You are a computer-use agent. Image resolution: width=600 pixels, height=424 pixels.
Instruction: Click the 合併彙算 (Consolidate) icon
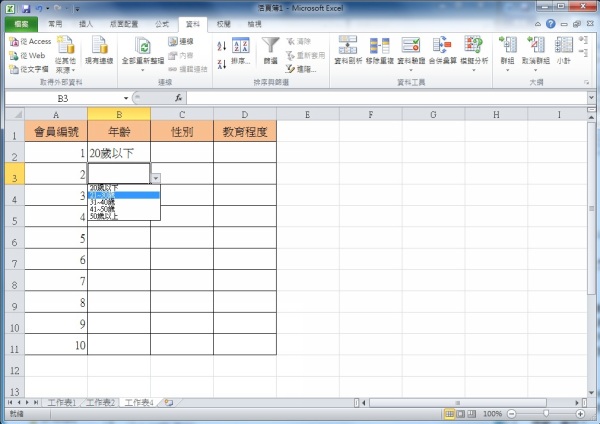[441, 50]
